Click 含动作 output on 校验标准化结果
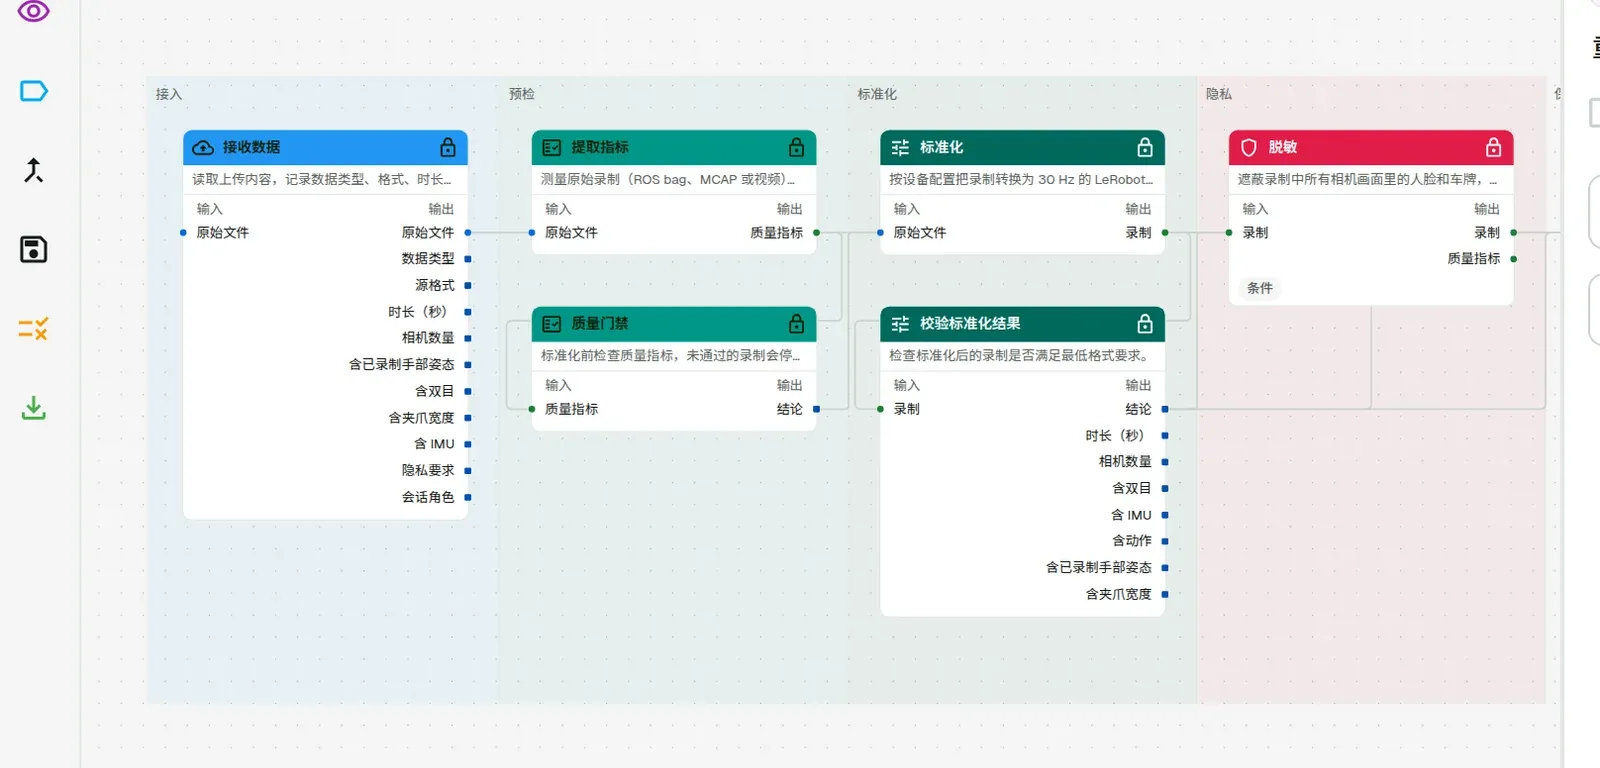 tap(1165, 541)
